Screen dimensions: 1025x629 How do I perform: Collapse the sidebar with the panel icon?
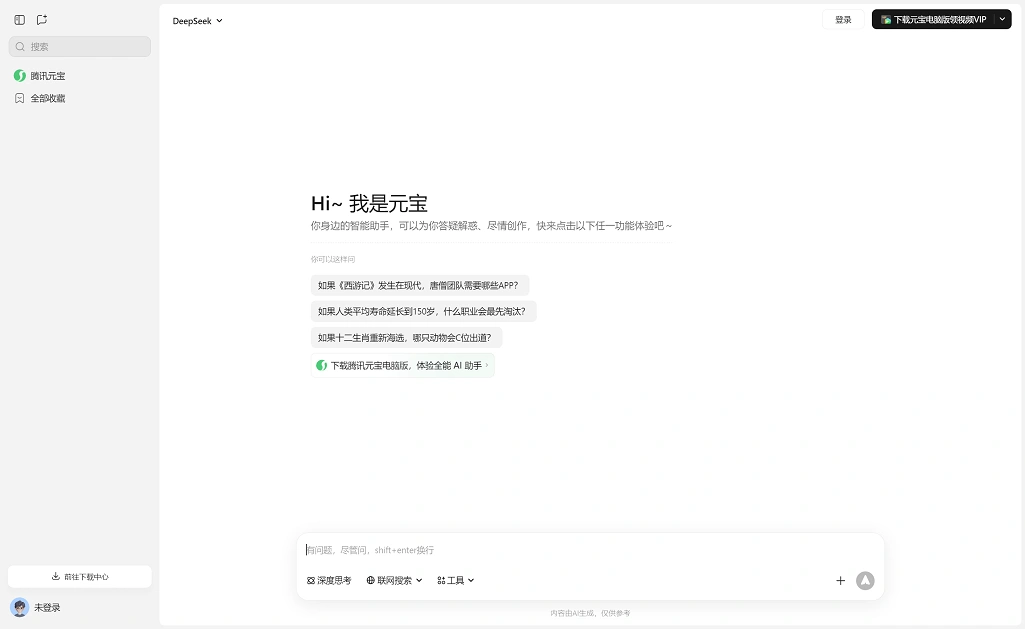pyautogui.click(x=20, y=20)
